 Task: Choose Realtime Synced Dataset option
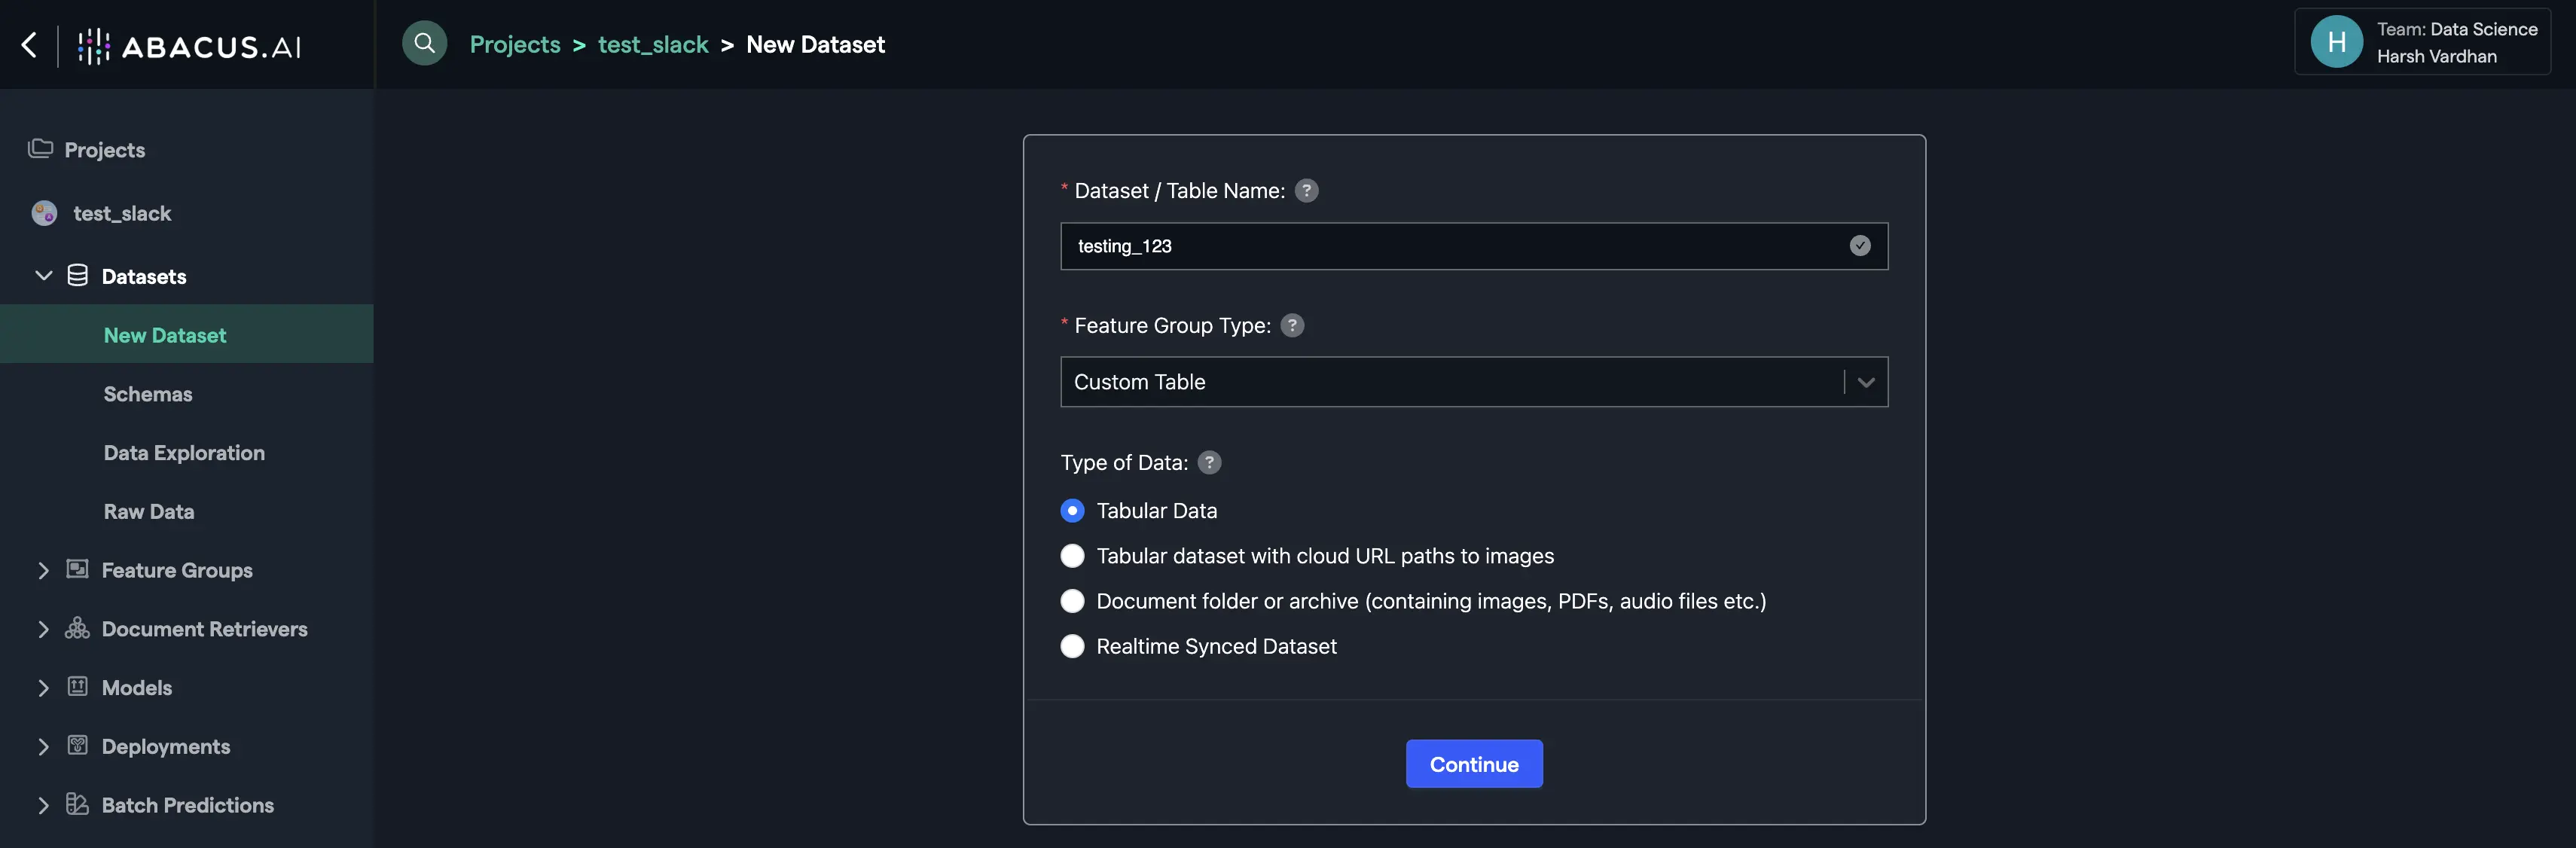pos(1072,646)
